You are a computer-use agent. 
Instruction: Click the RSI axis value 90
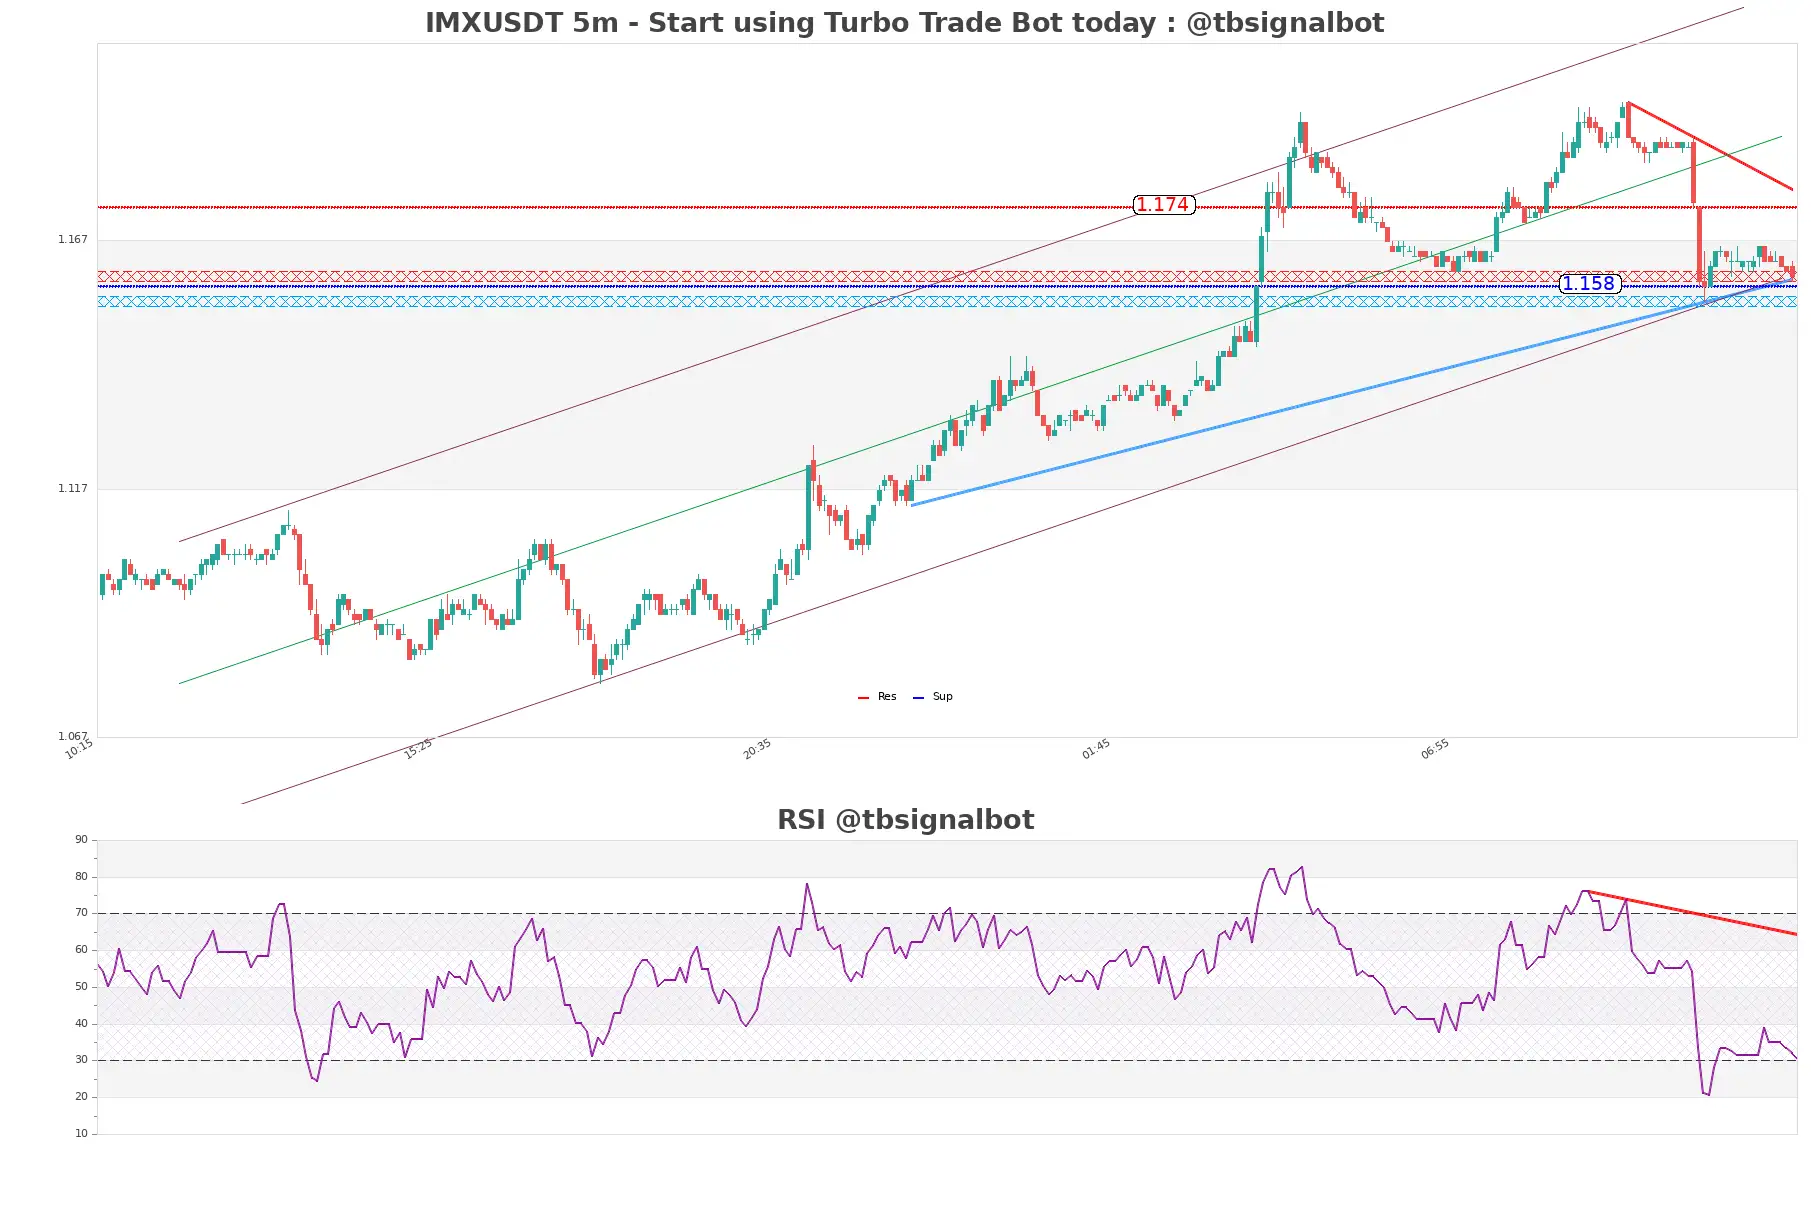[81, 840]
